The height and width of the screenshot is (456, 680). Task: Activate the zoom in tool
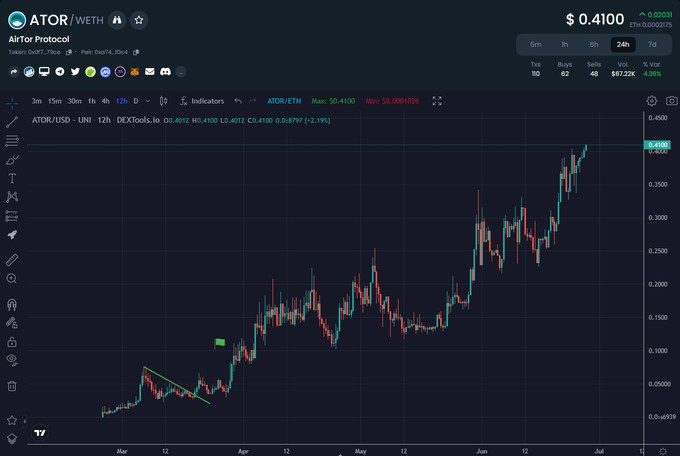click(x=12, y=279)
